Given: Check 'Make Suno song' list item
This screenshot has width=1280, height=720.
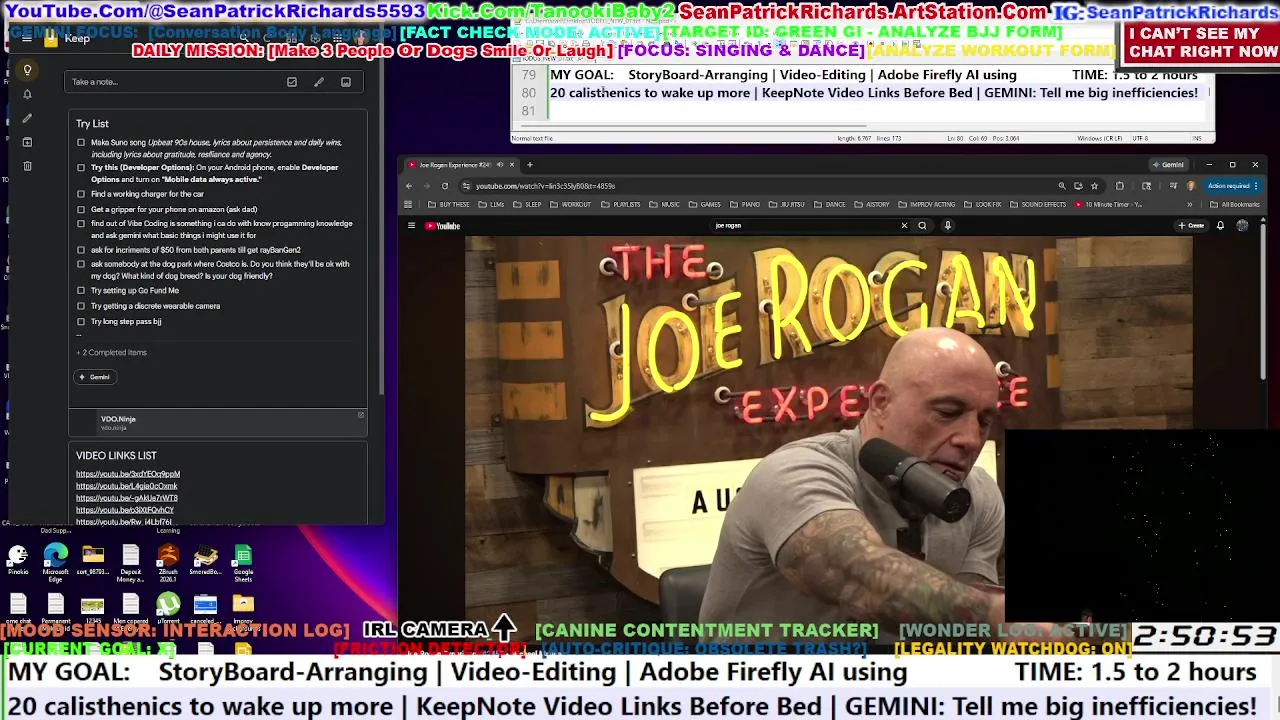Looking at the screenshot, I should point(81,143).
